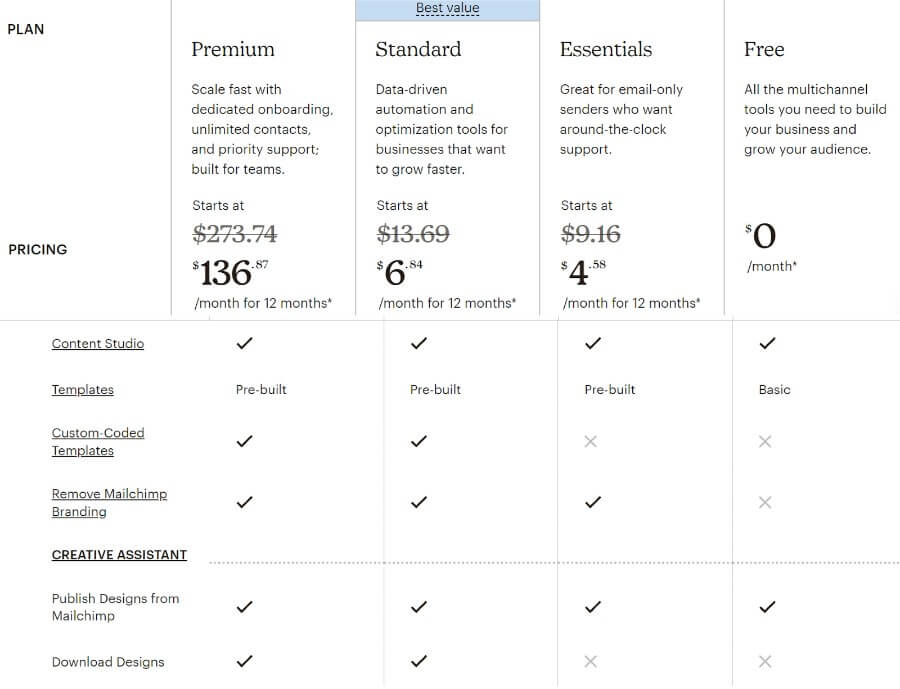Open the Templates feature link

click(83, 390)
